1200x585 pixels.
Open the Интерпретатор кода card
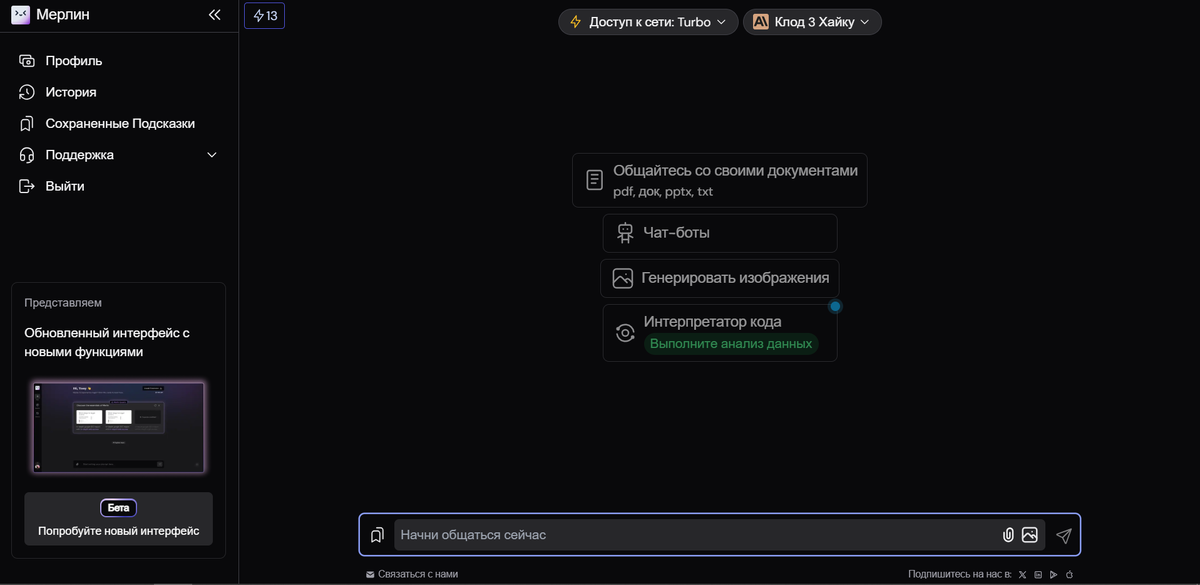720,333
